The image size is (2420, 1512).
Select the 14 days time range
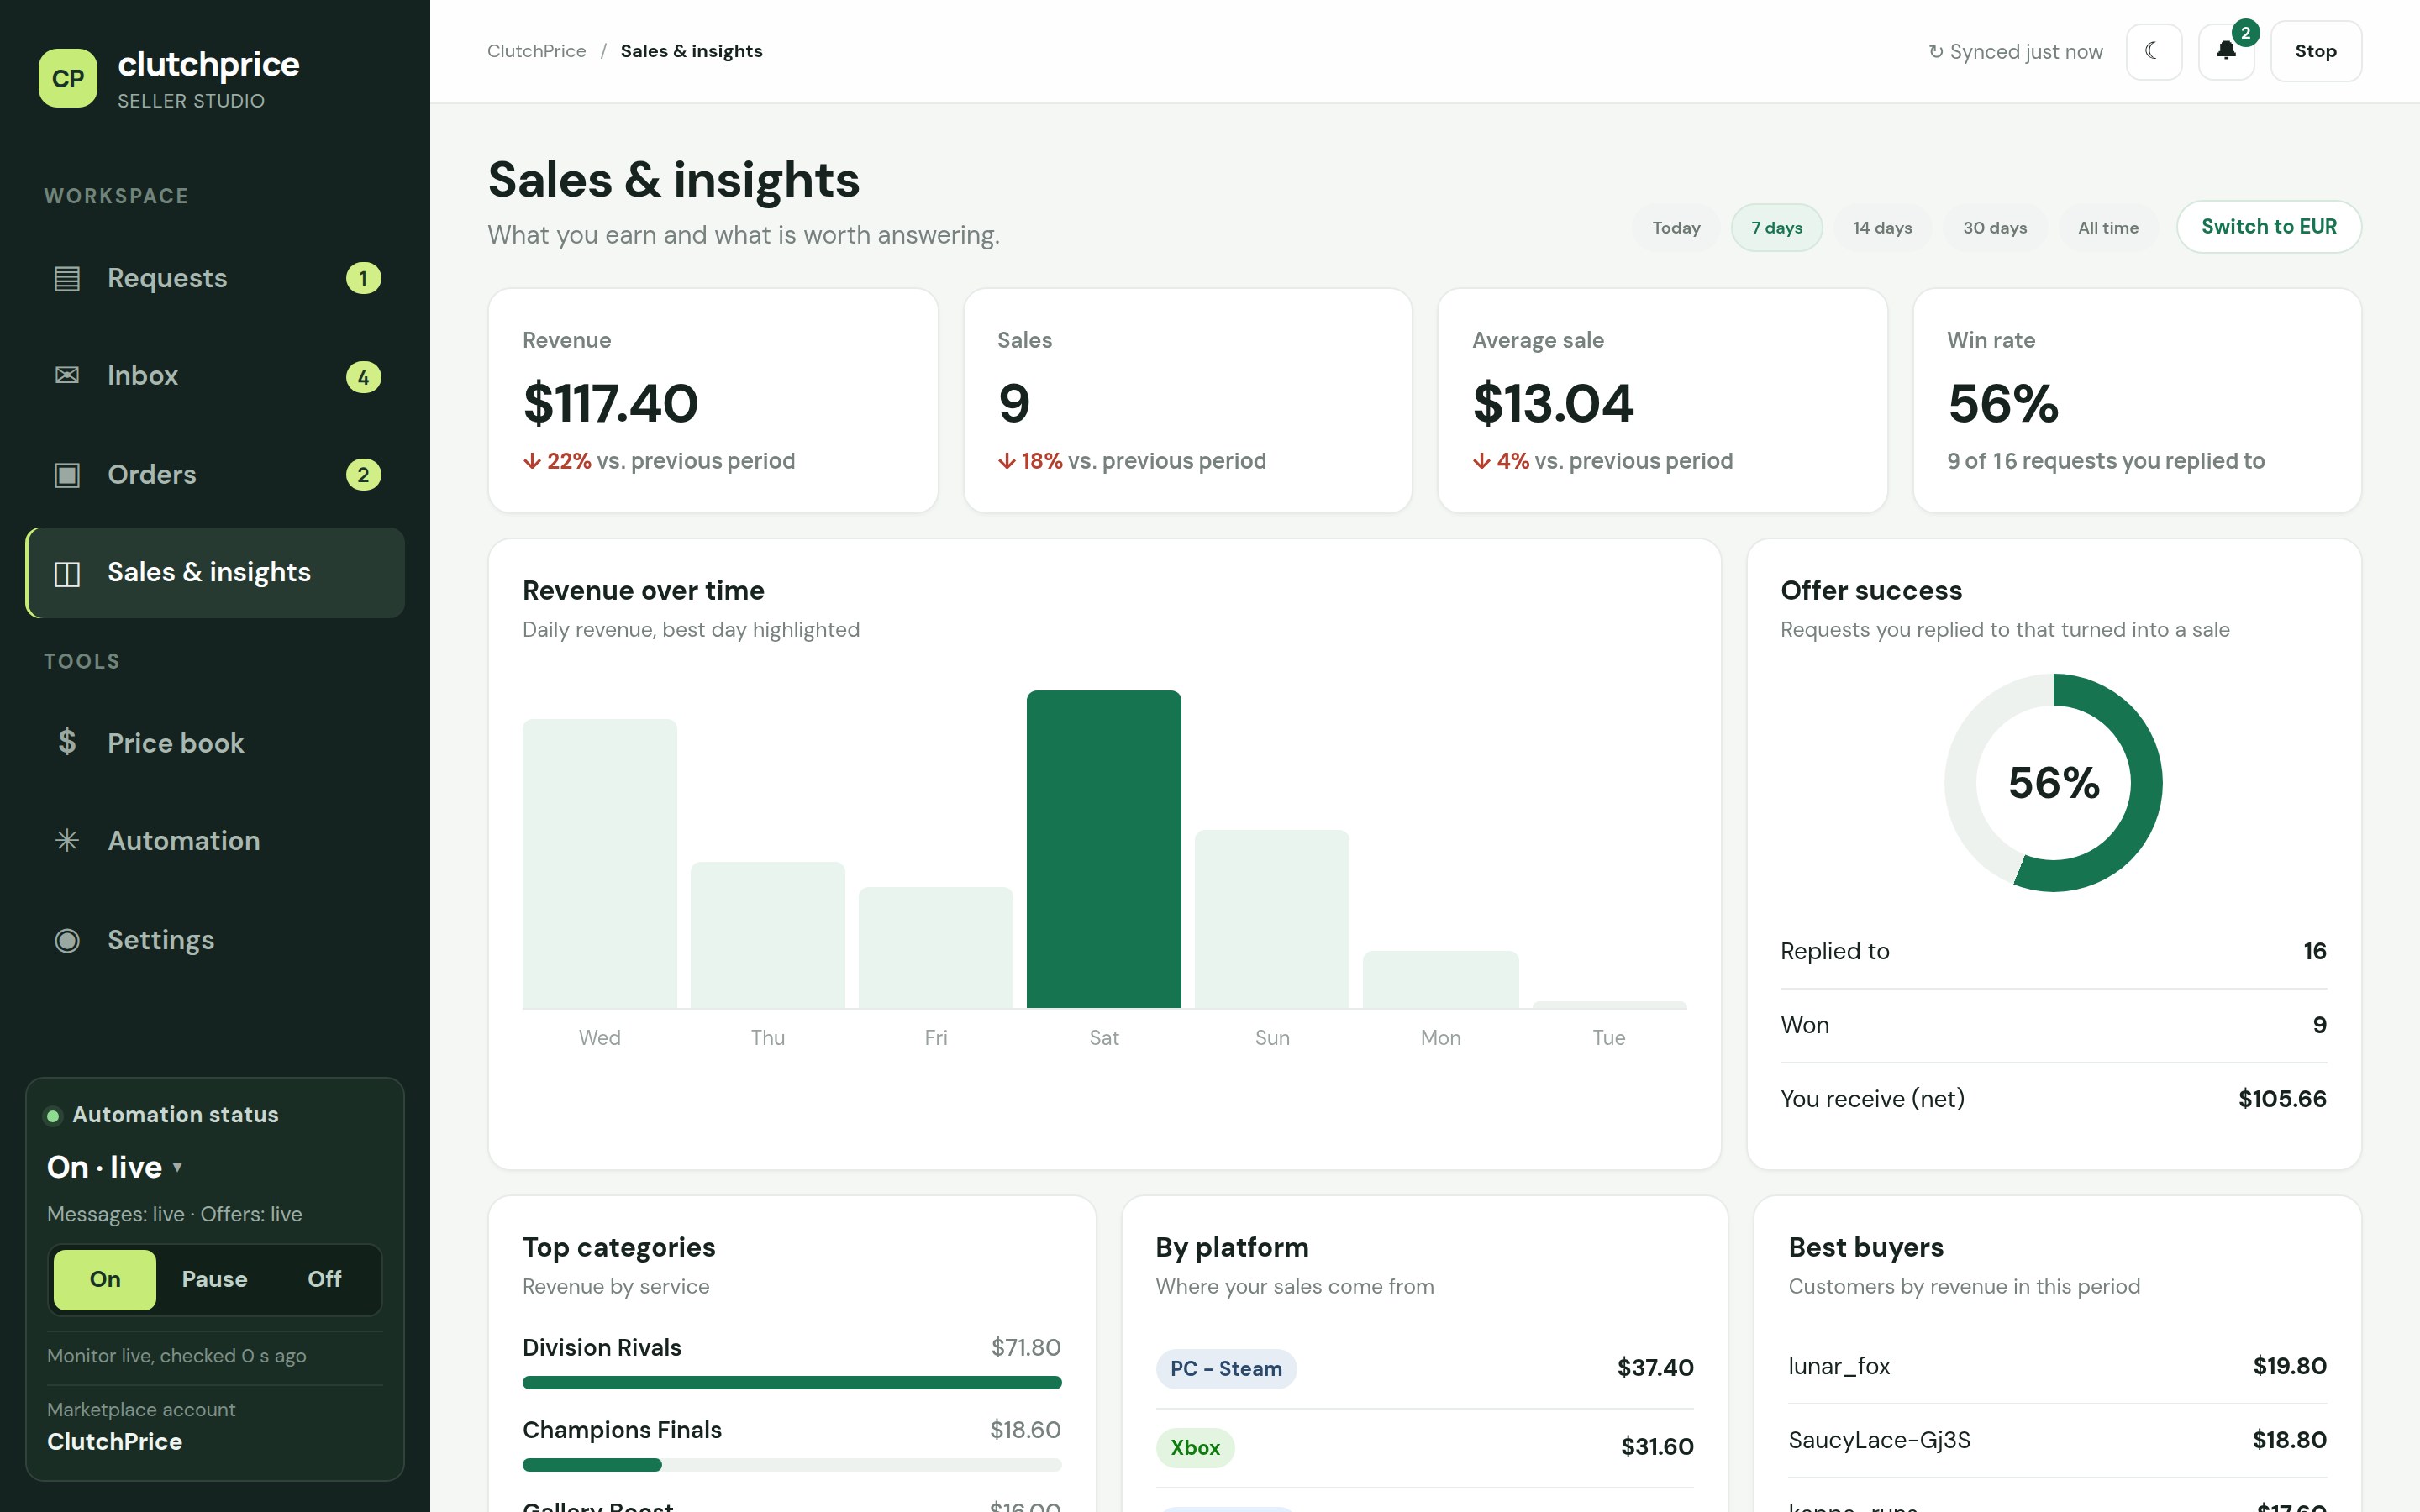tap(1882, 228)
